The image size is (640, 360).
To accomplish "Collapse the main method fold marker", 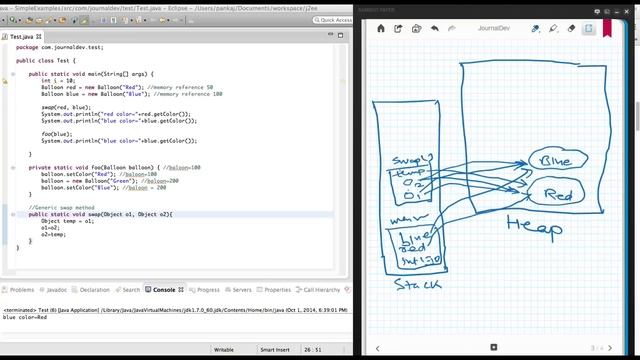I will [x=13, y=74].
